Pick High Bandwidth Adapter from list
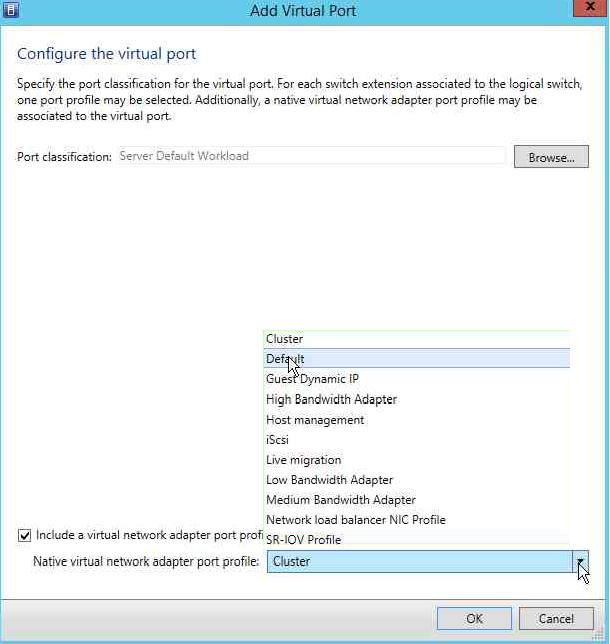 point(417,399)
